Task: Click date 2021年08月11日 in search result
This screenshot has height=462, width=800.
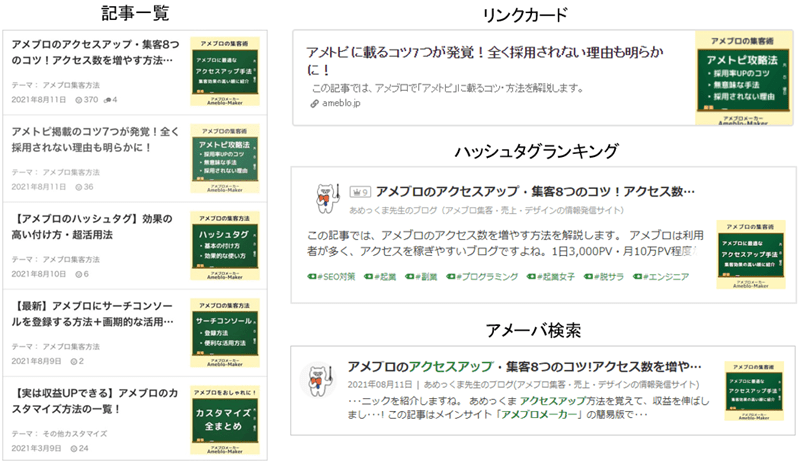Action: click(380, 384)
